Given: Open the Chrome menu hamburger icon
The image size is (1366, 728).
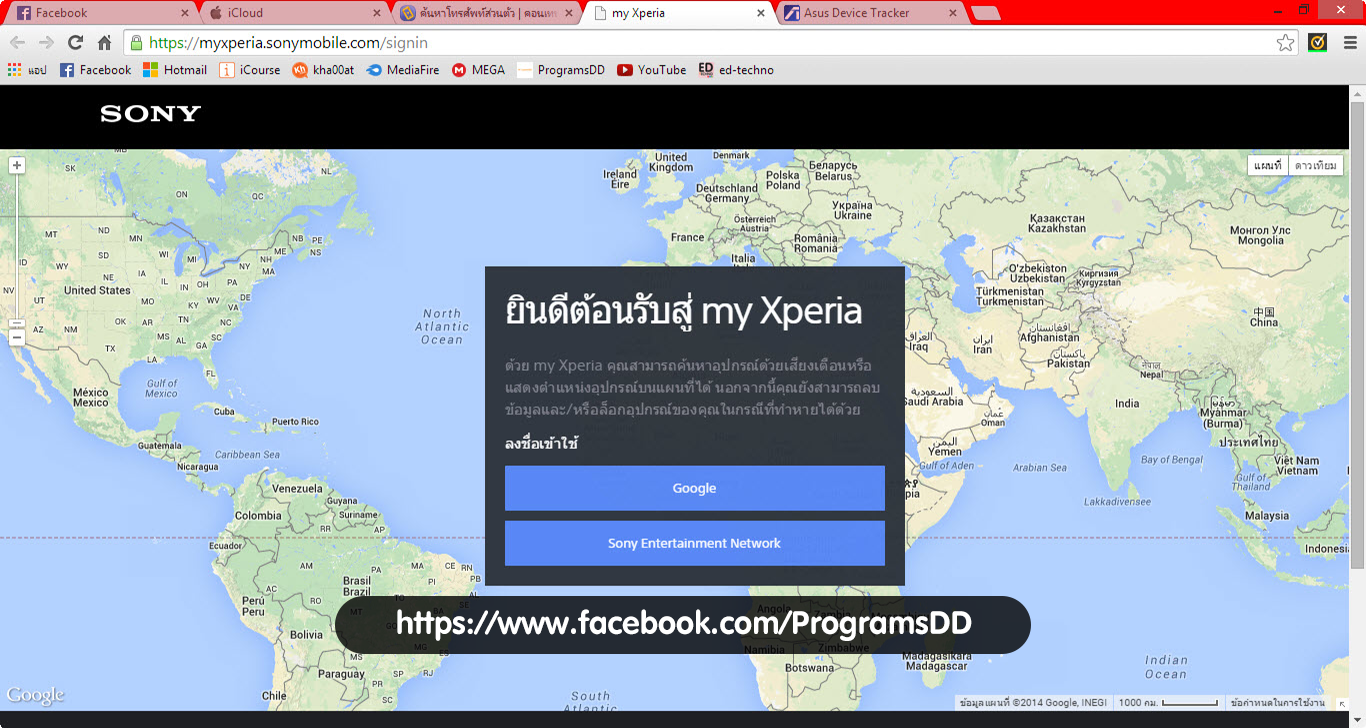Looking at the screenshot, I should (x=1350, y=42).
